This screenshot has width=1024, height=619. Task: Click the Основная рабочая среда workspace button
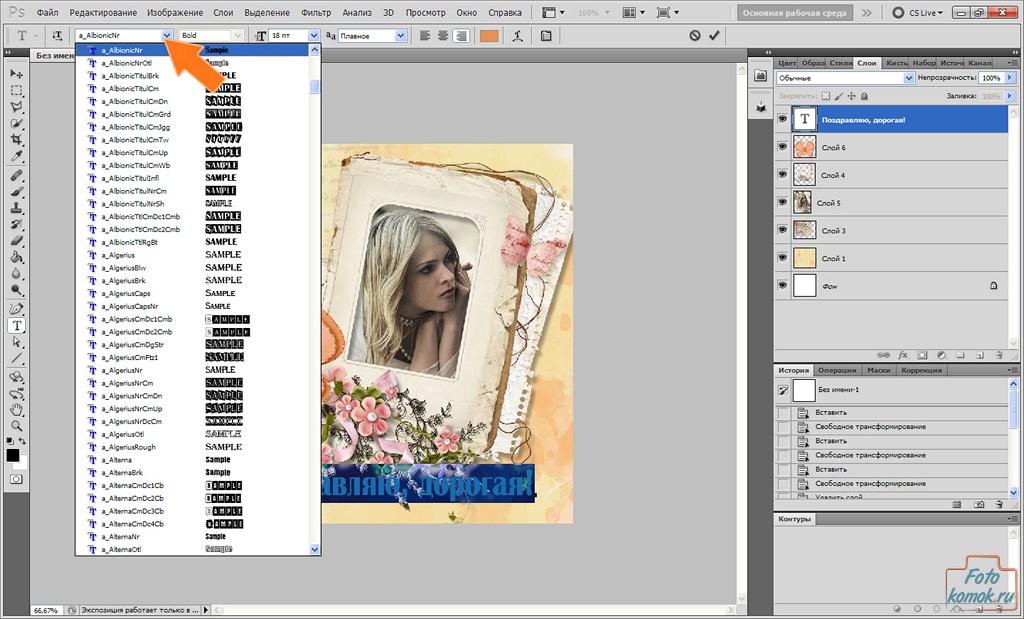[x=795, y=13]
